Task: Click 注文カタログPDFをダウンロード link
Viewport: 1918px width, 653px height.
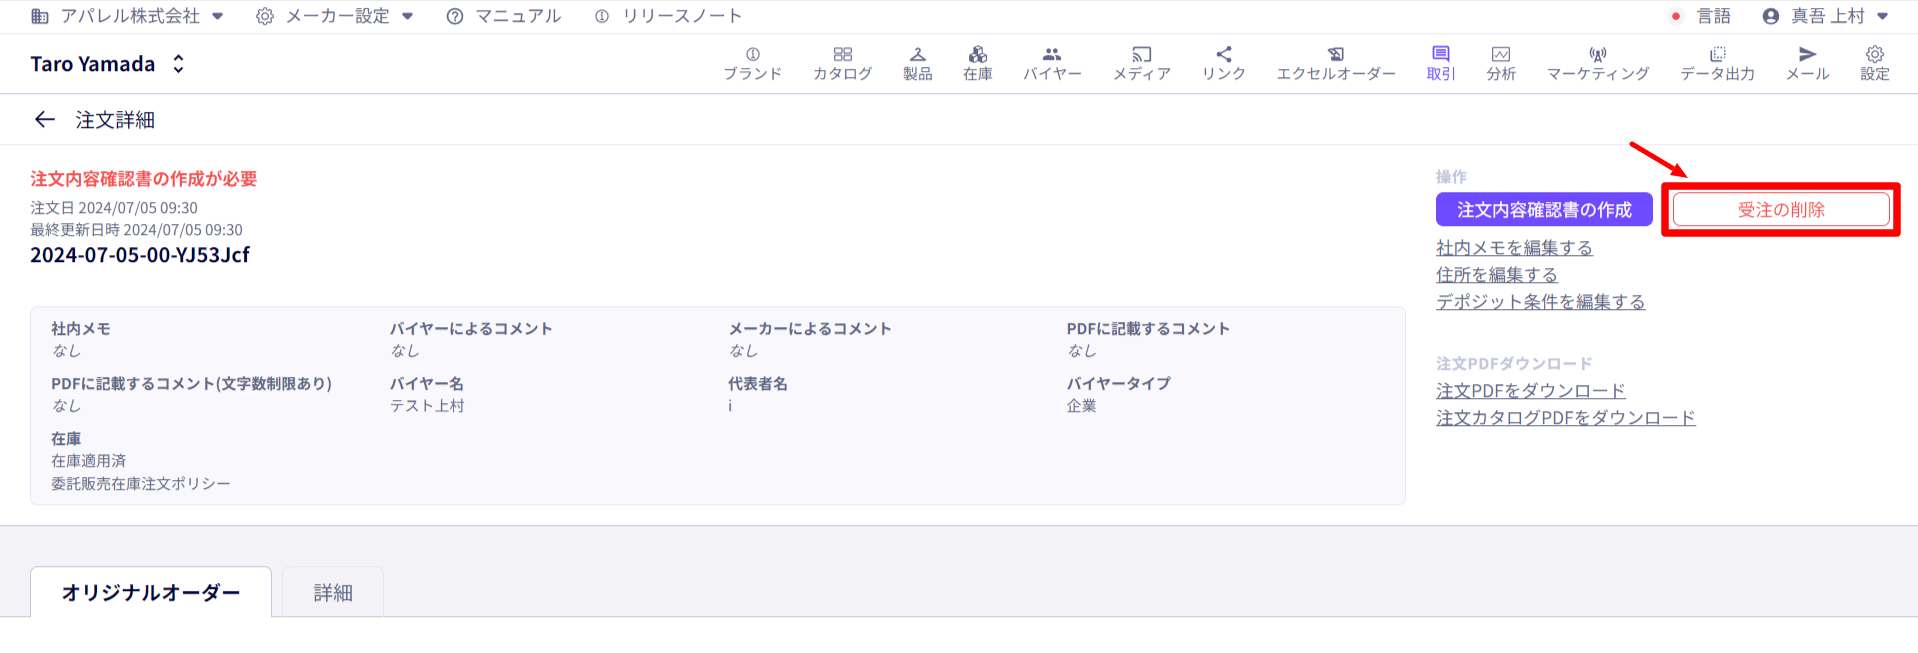Action: [x=1566, y=418]
